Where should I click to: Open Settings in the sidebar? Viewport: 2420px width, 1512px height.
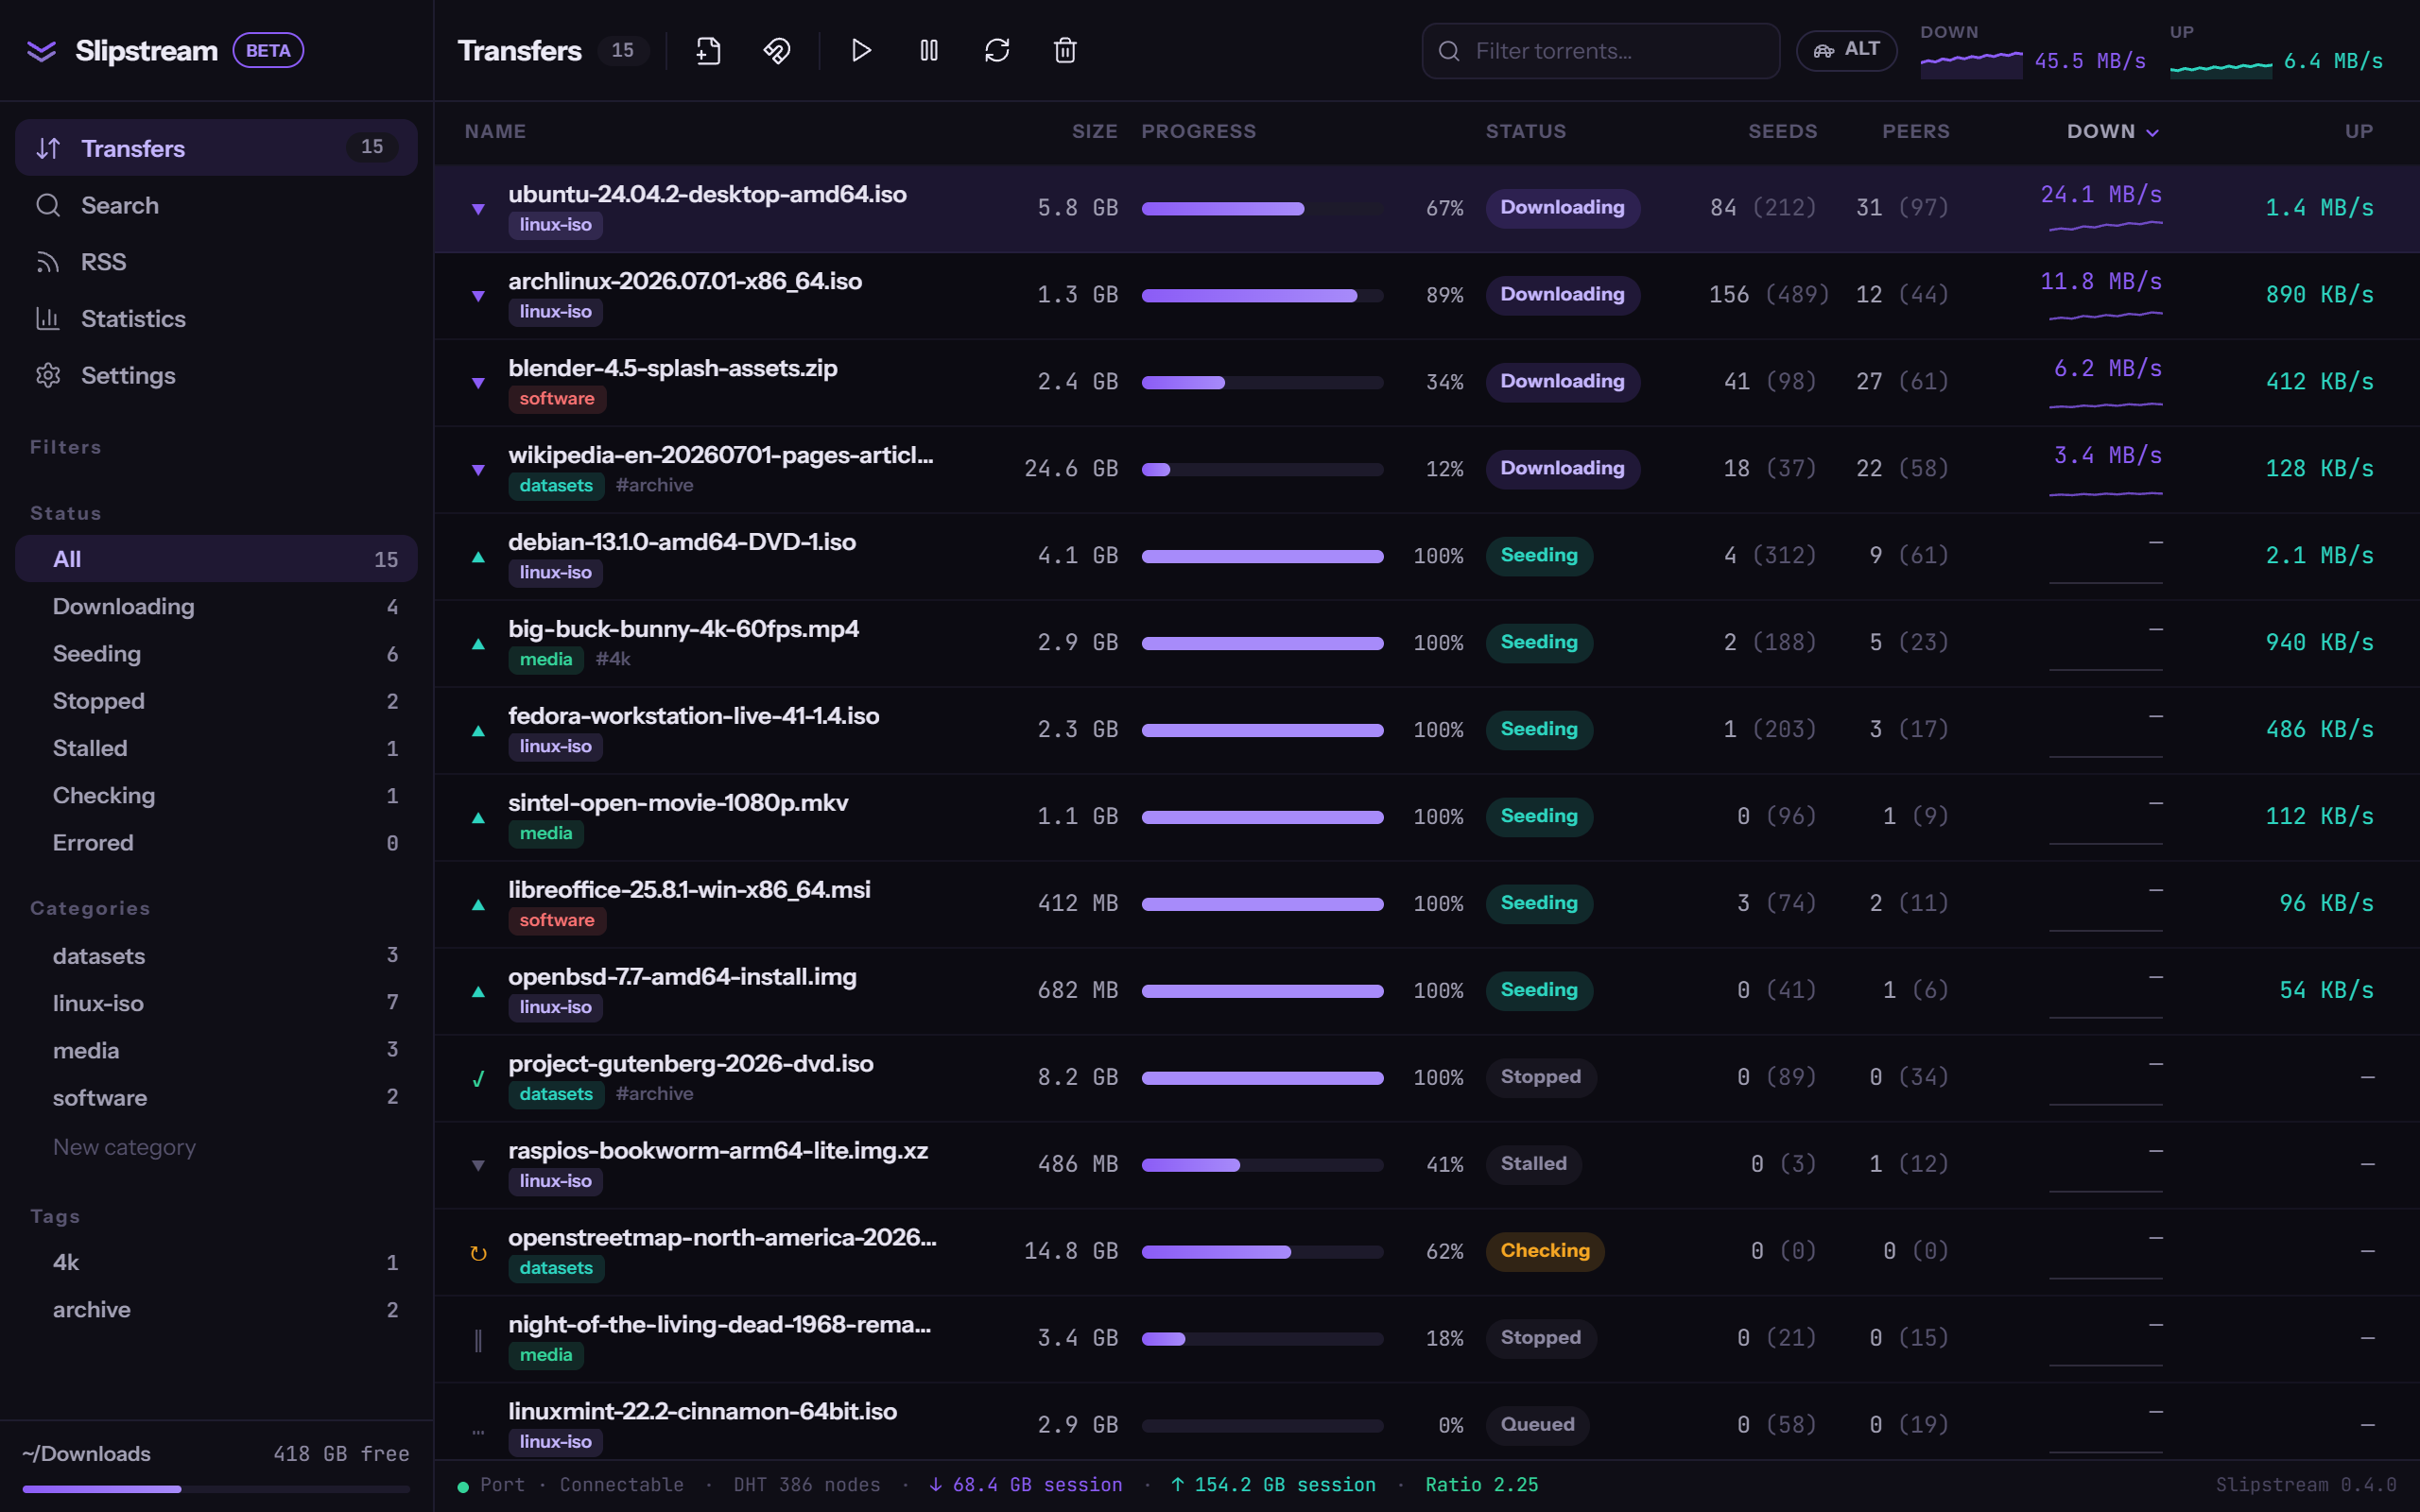coord(216,376)
